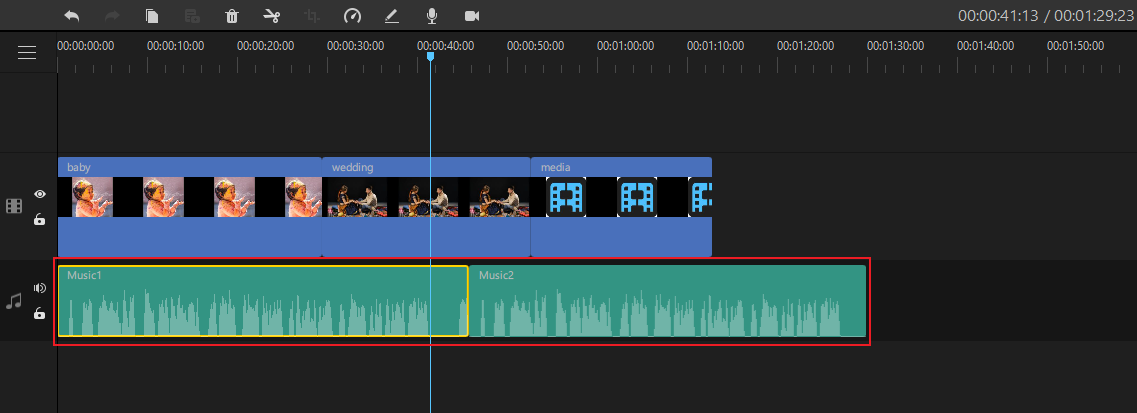Select the Music1 audio clip
Screen dimensions: 1137x413
pos(263,301)
